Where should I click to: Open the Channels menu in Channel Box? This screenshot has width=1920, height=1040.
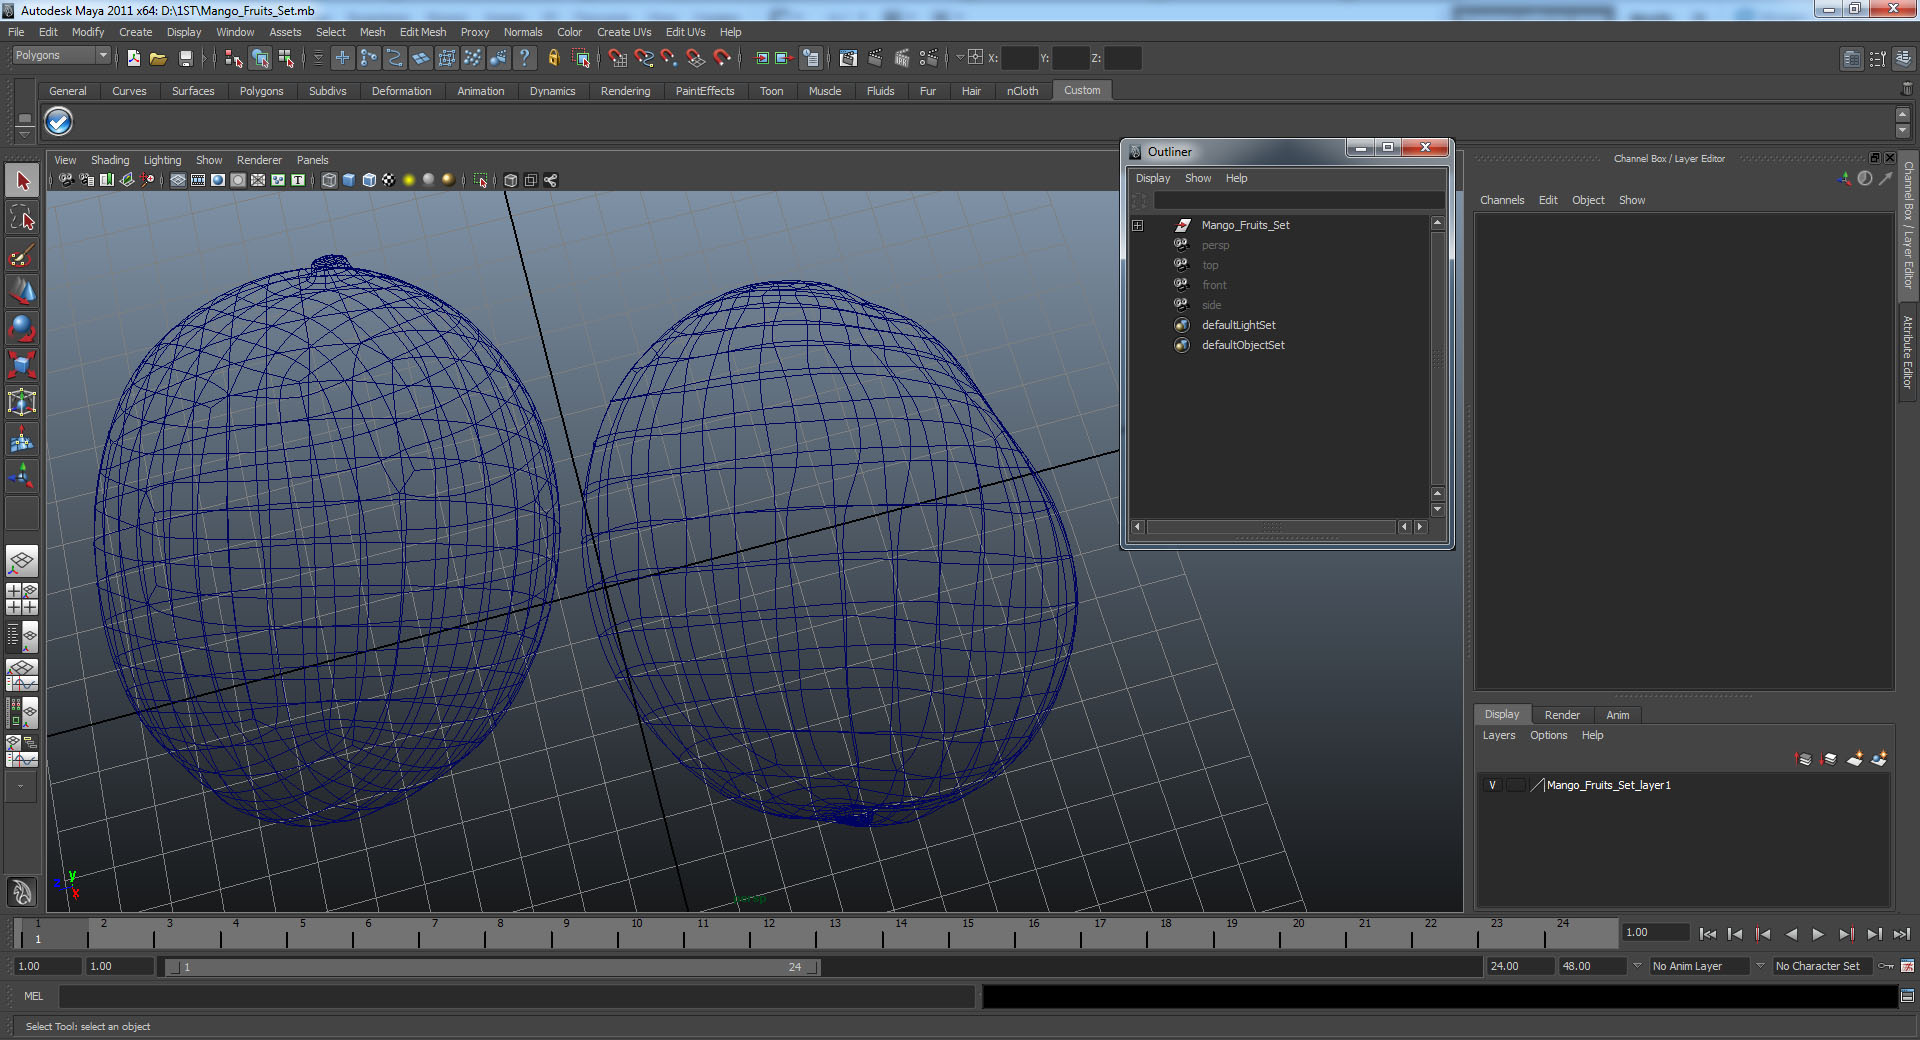click(x=1502, y=200)
